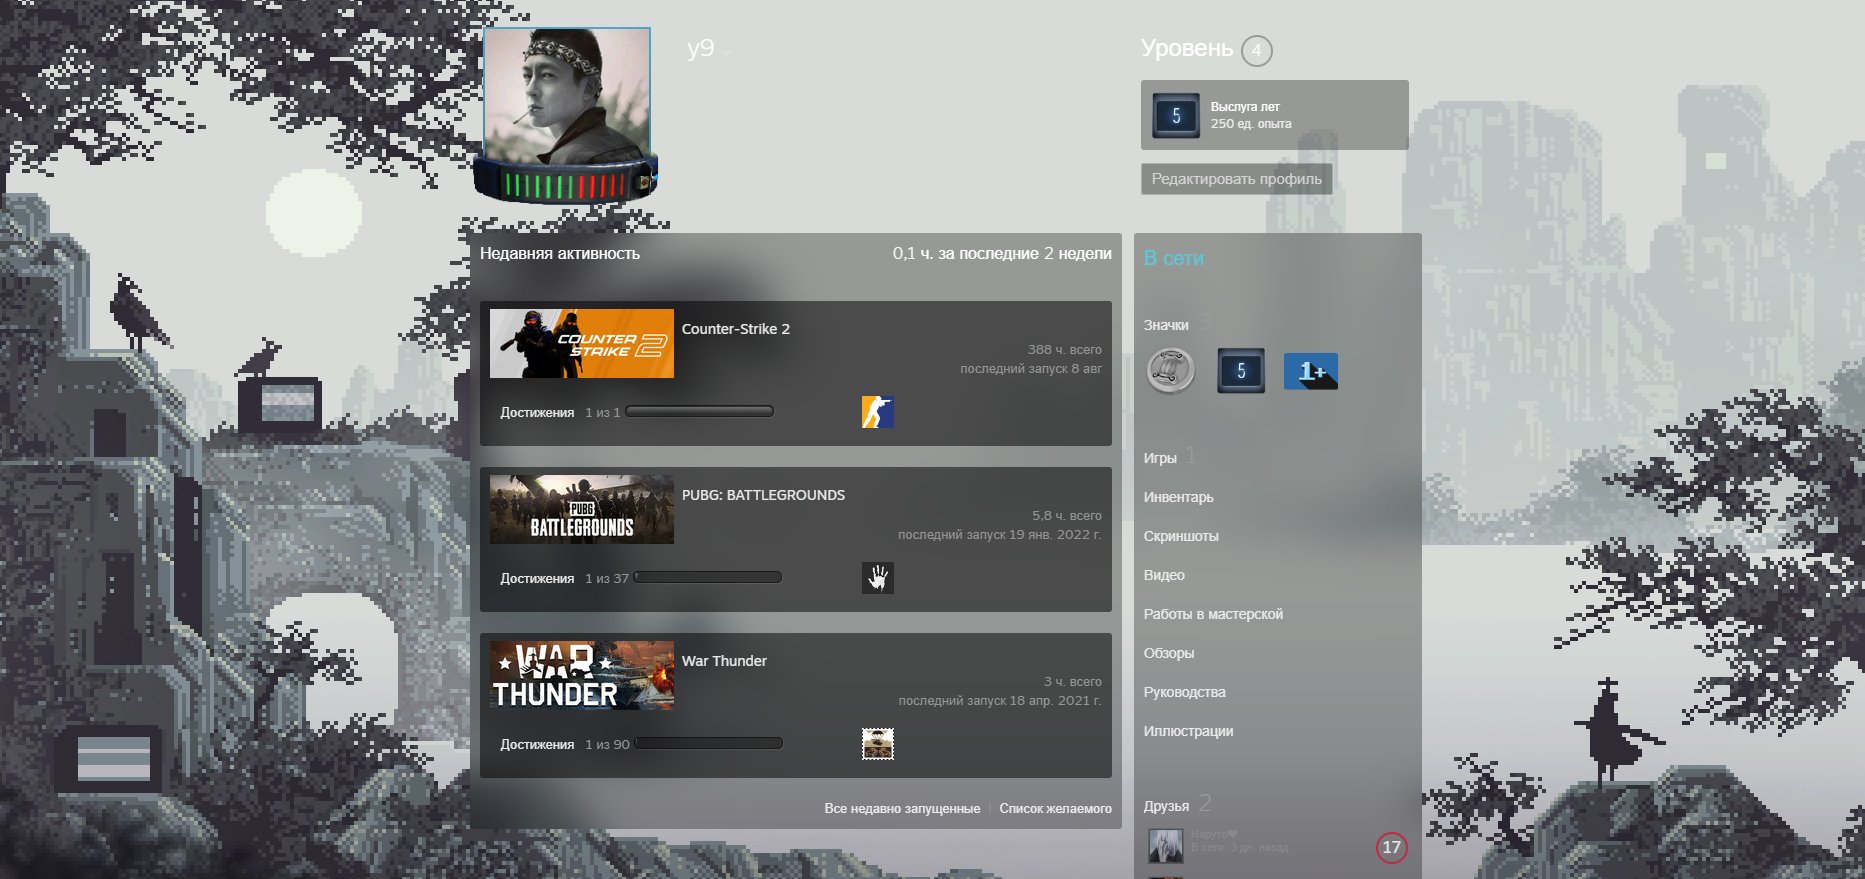Expand the dropdown arrow next to username y9
1865x879 pixels.
726,53
